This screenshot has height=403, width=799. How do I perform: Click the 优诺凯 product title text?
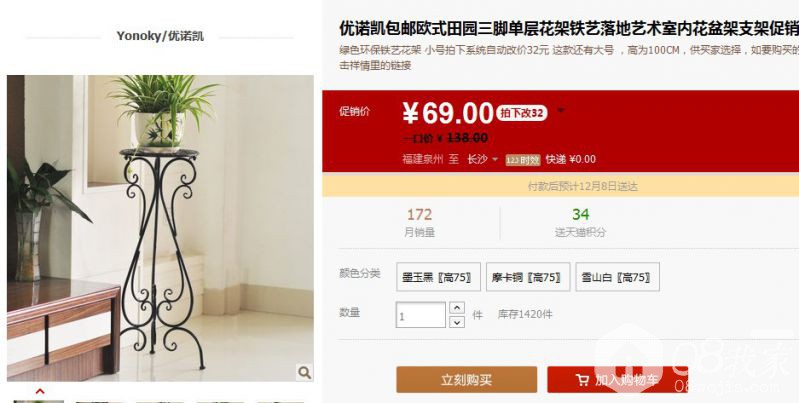tap(569, 29)
